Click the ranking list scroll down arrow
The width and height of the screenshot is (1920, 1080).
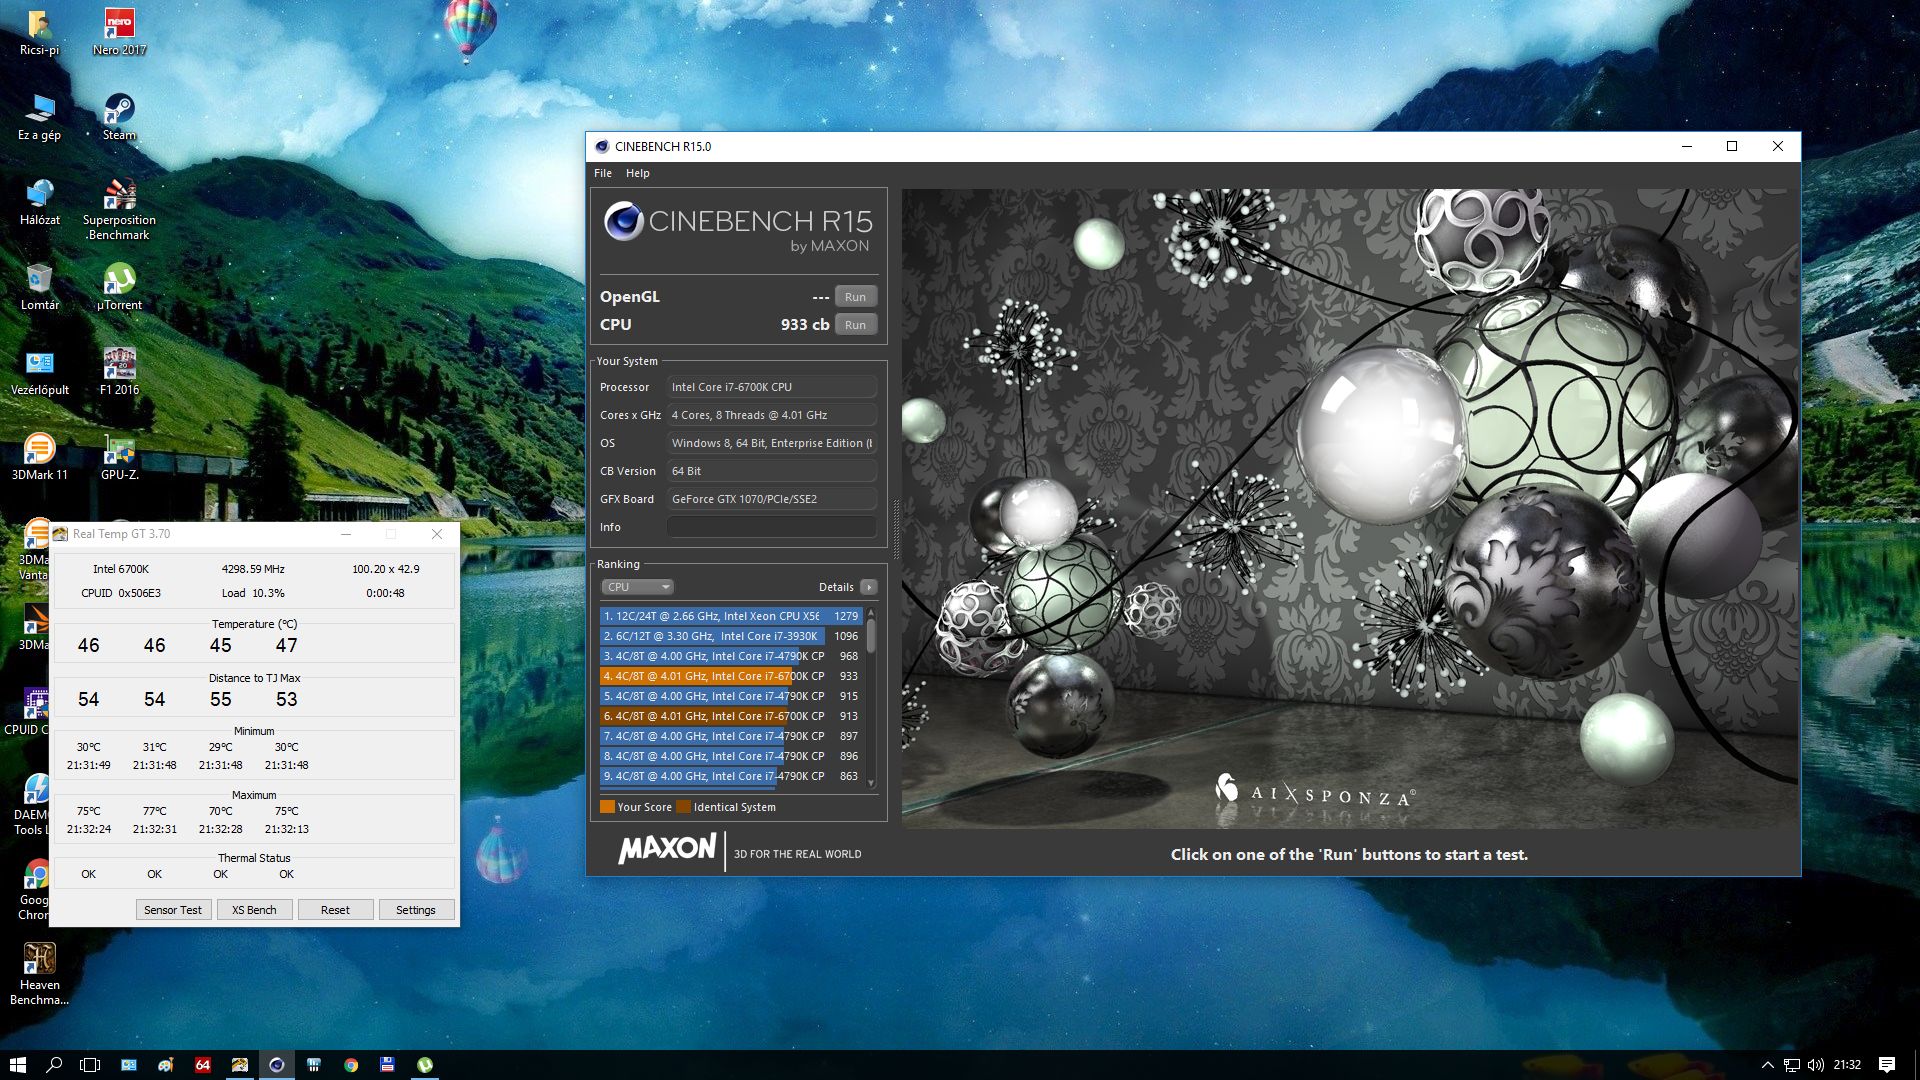coord(871,783)
